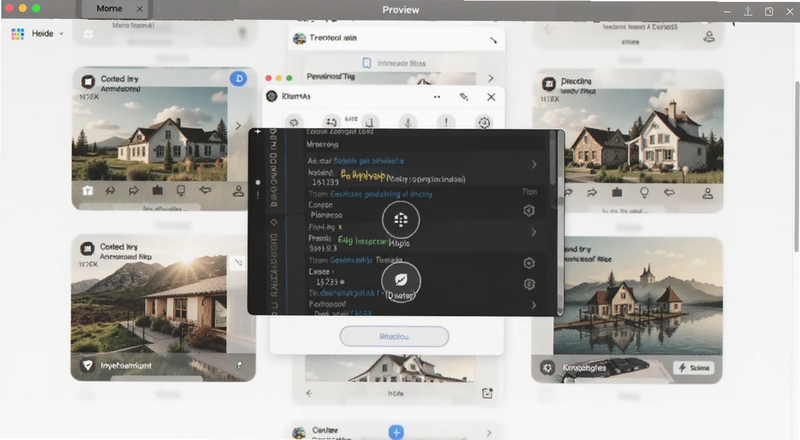Viewport: 800px width, 440px height.
Task: Click the clock icon in KtumAs toolbar
Action: point(484,123)
